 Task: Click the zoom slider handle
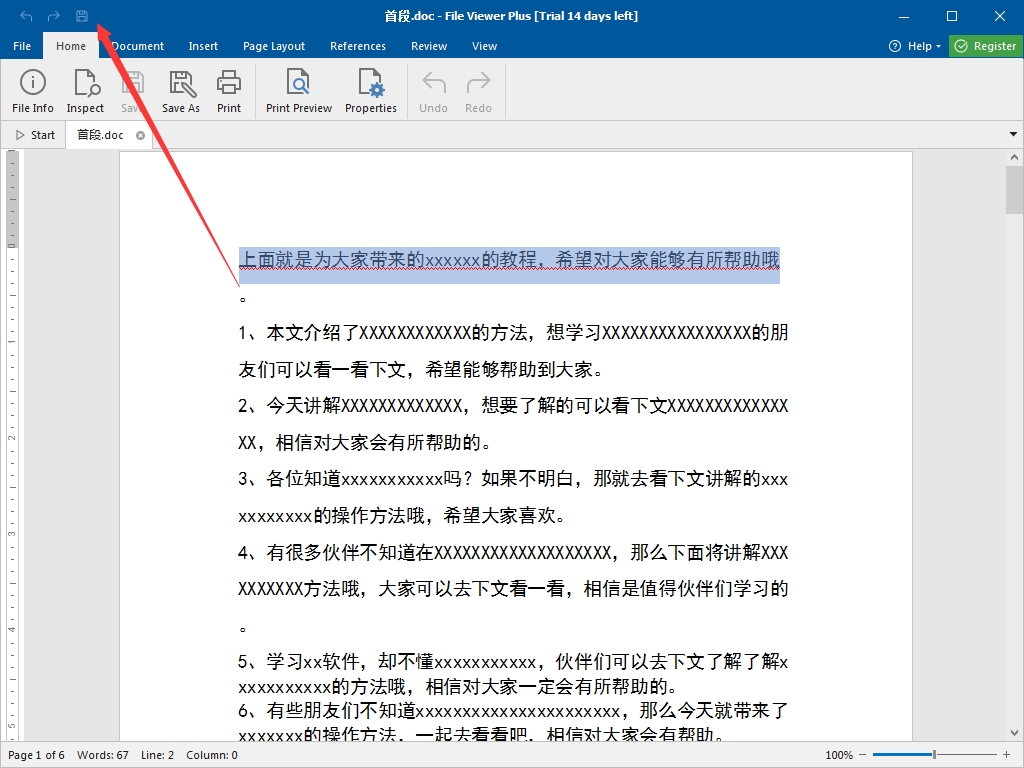(x=934, y=755)
